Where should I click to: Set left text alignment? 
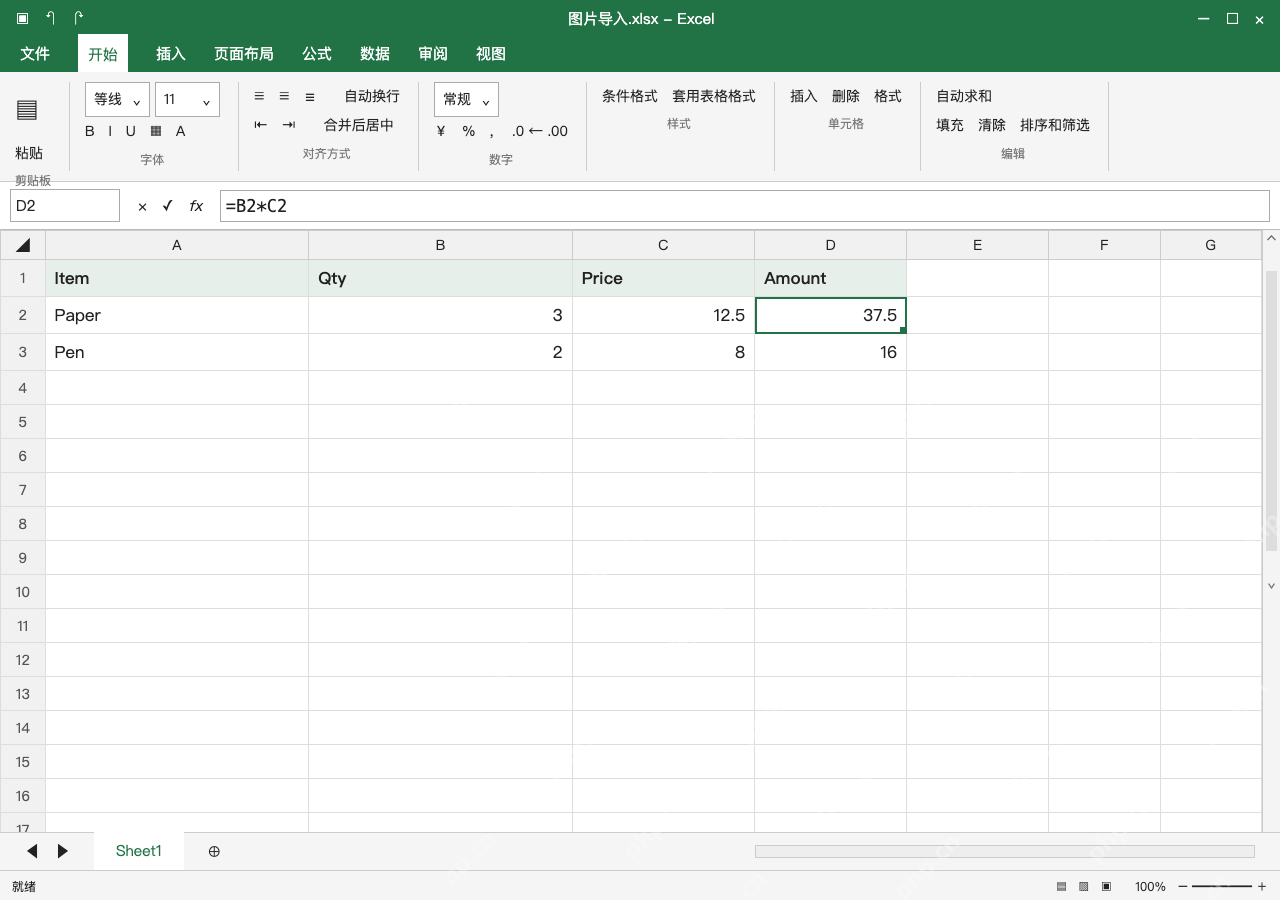(259, 96)
